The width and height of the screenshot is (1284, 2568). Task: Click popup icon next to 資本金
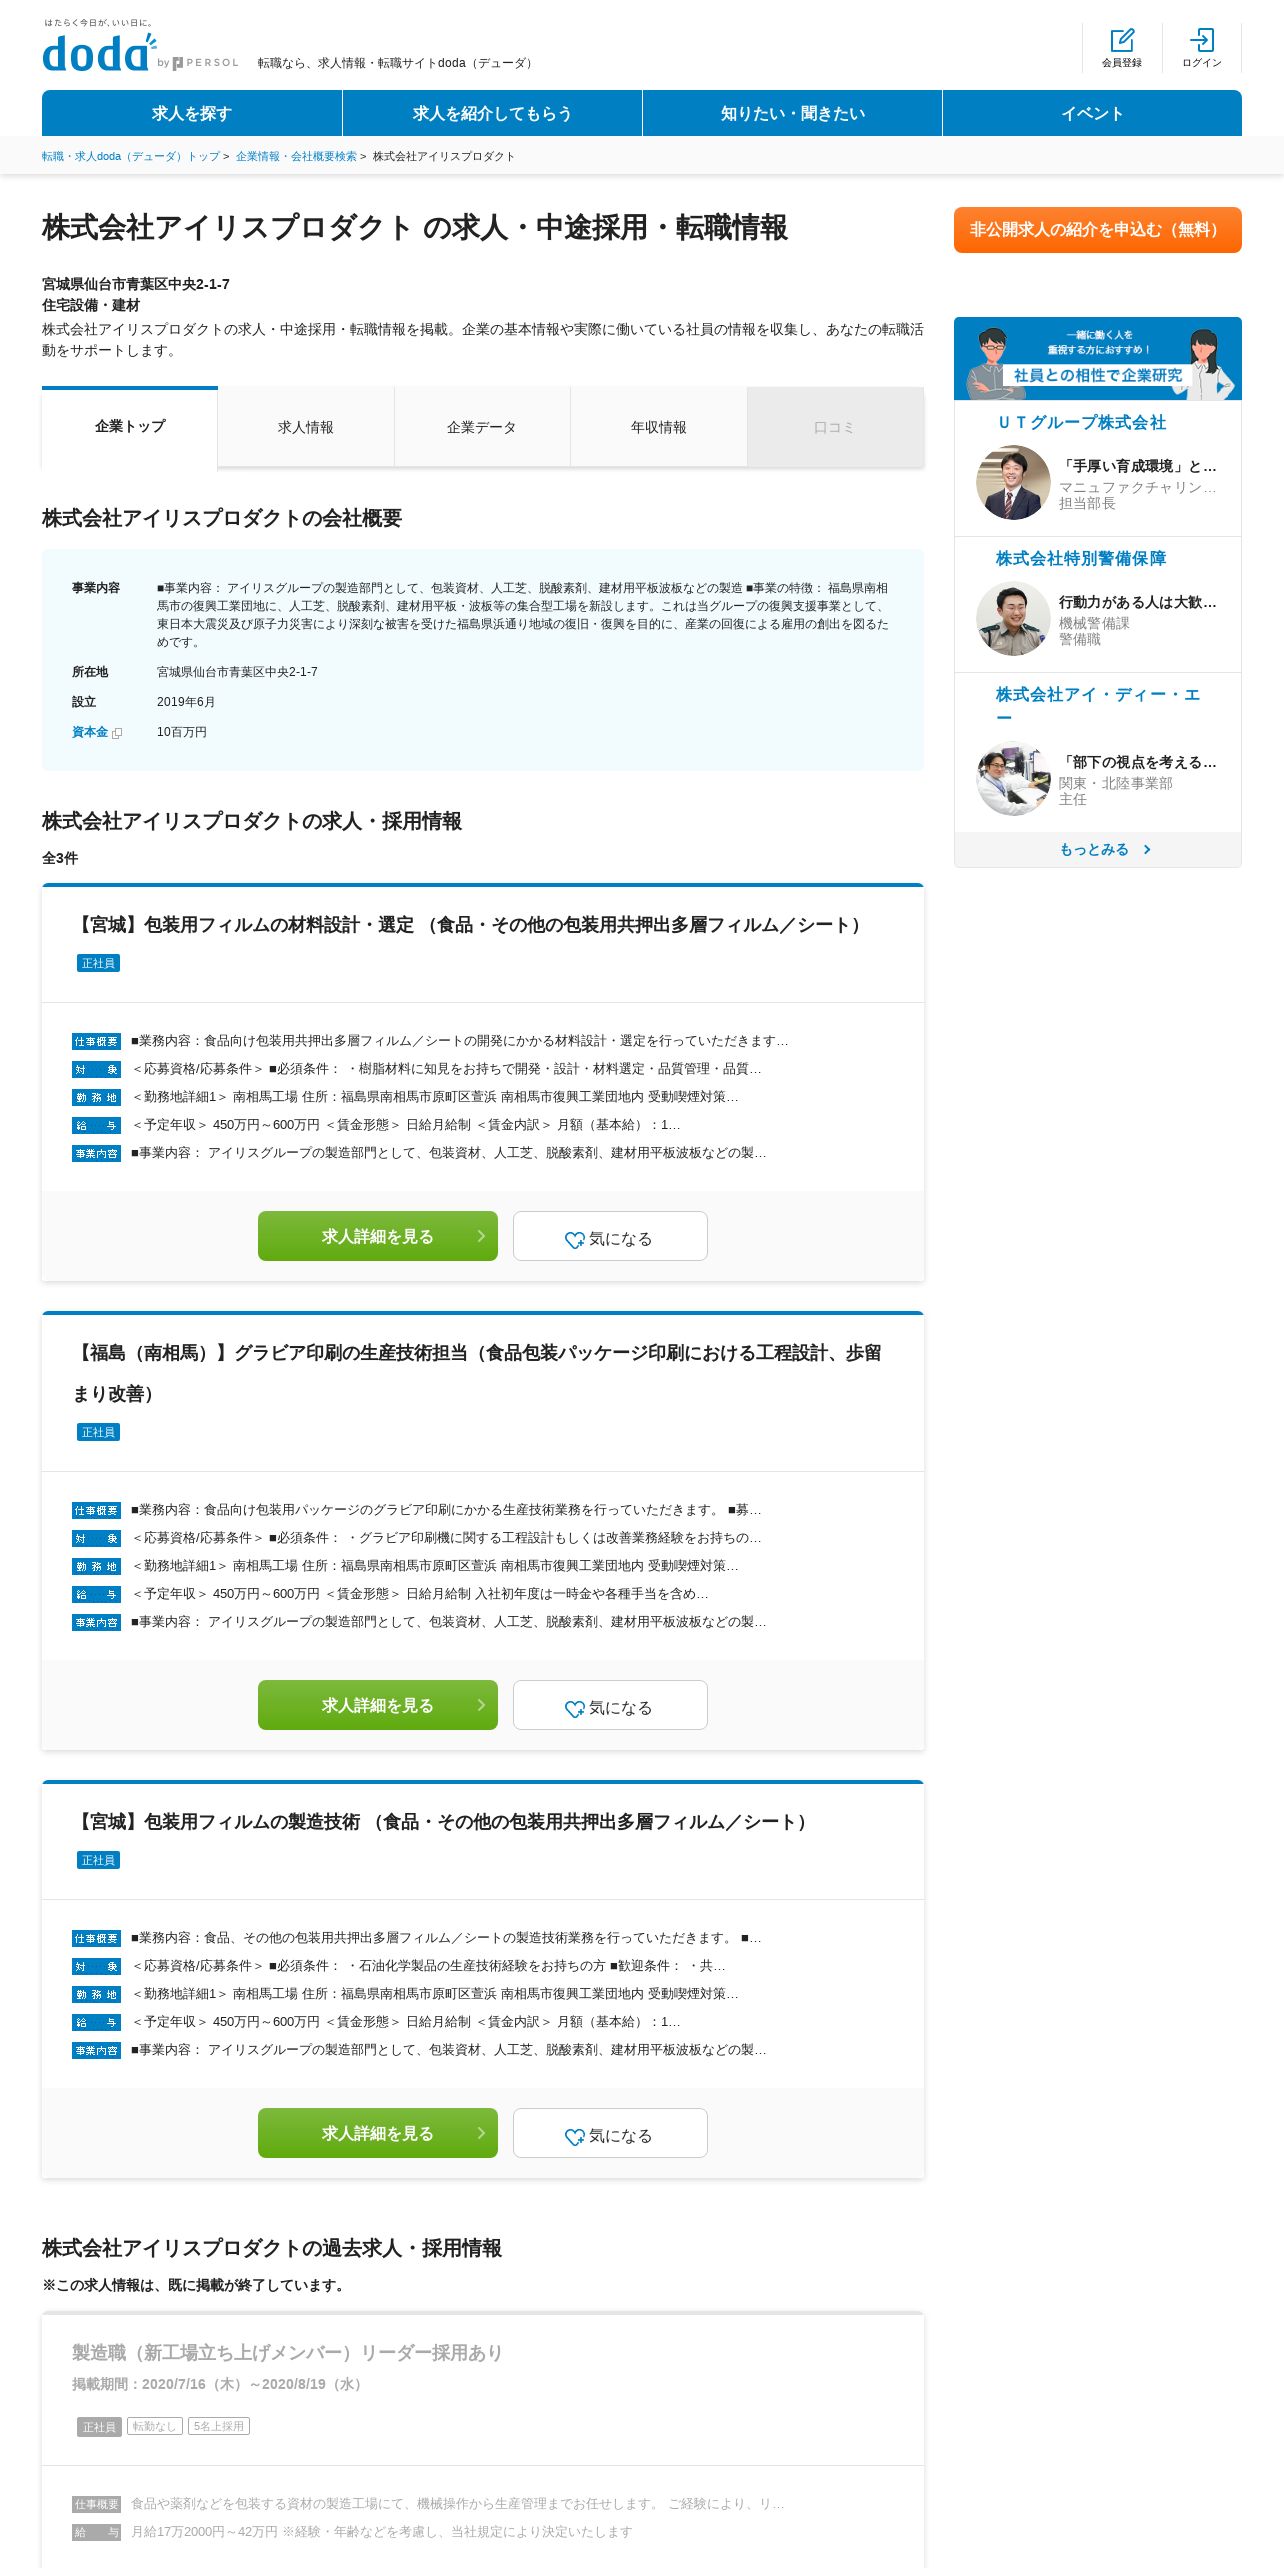click(117, 733)
